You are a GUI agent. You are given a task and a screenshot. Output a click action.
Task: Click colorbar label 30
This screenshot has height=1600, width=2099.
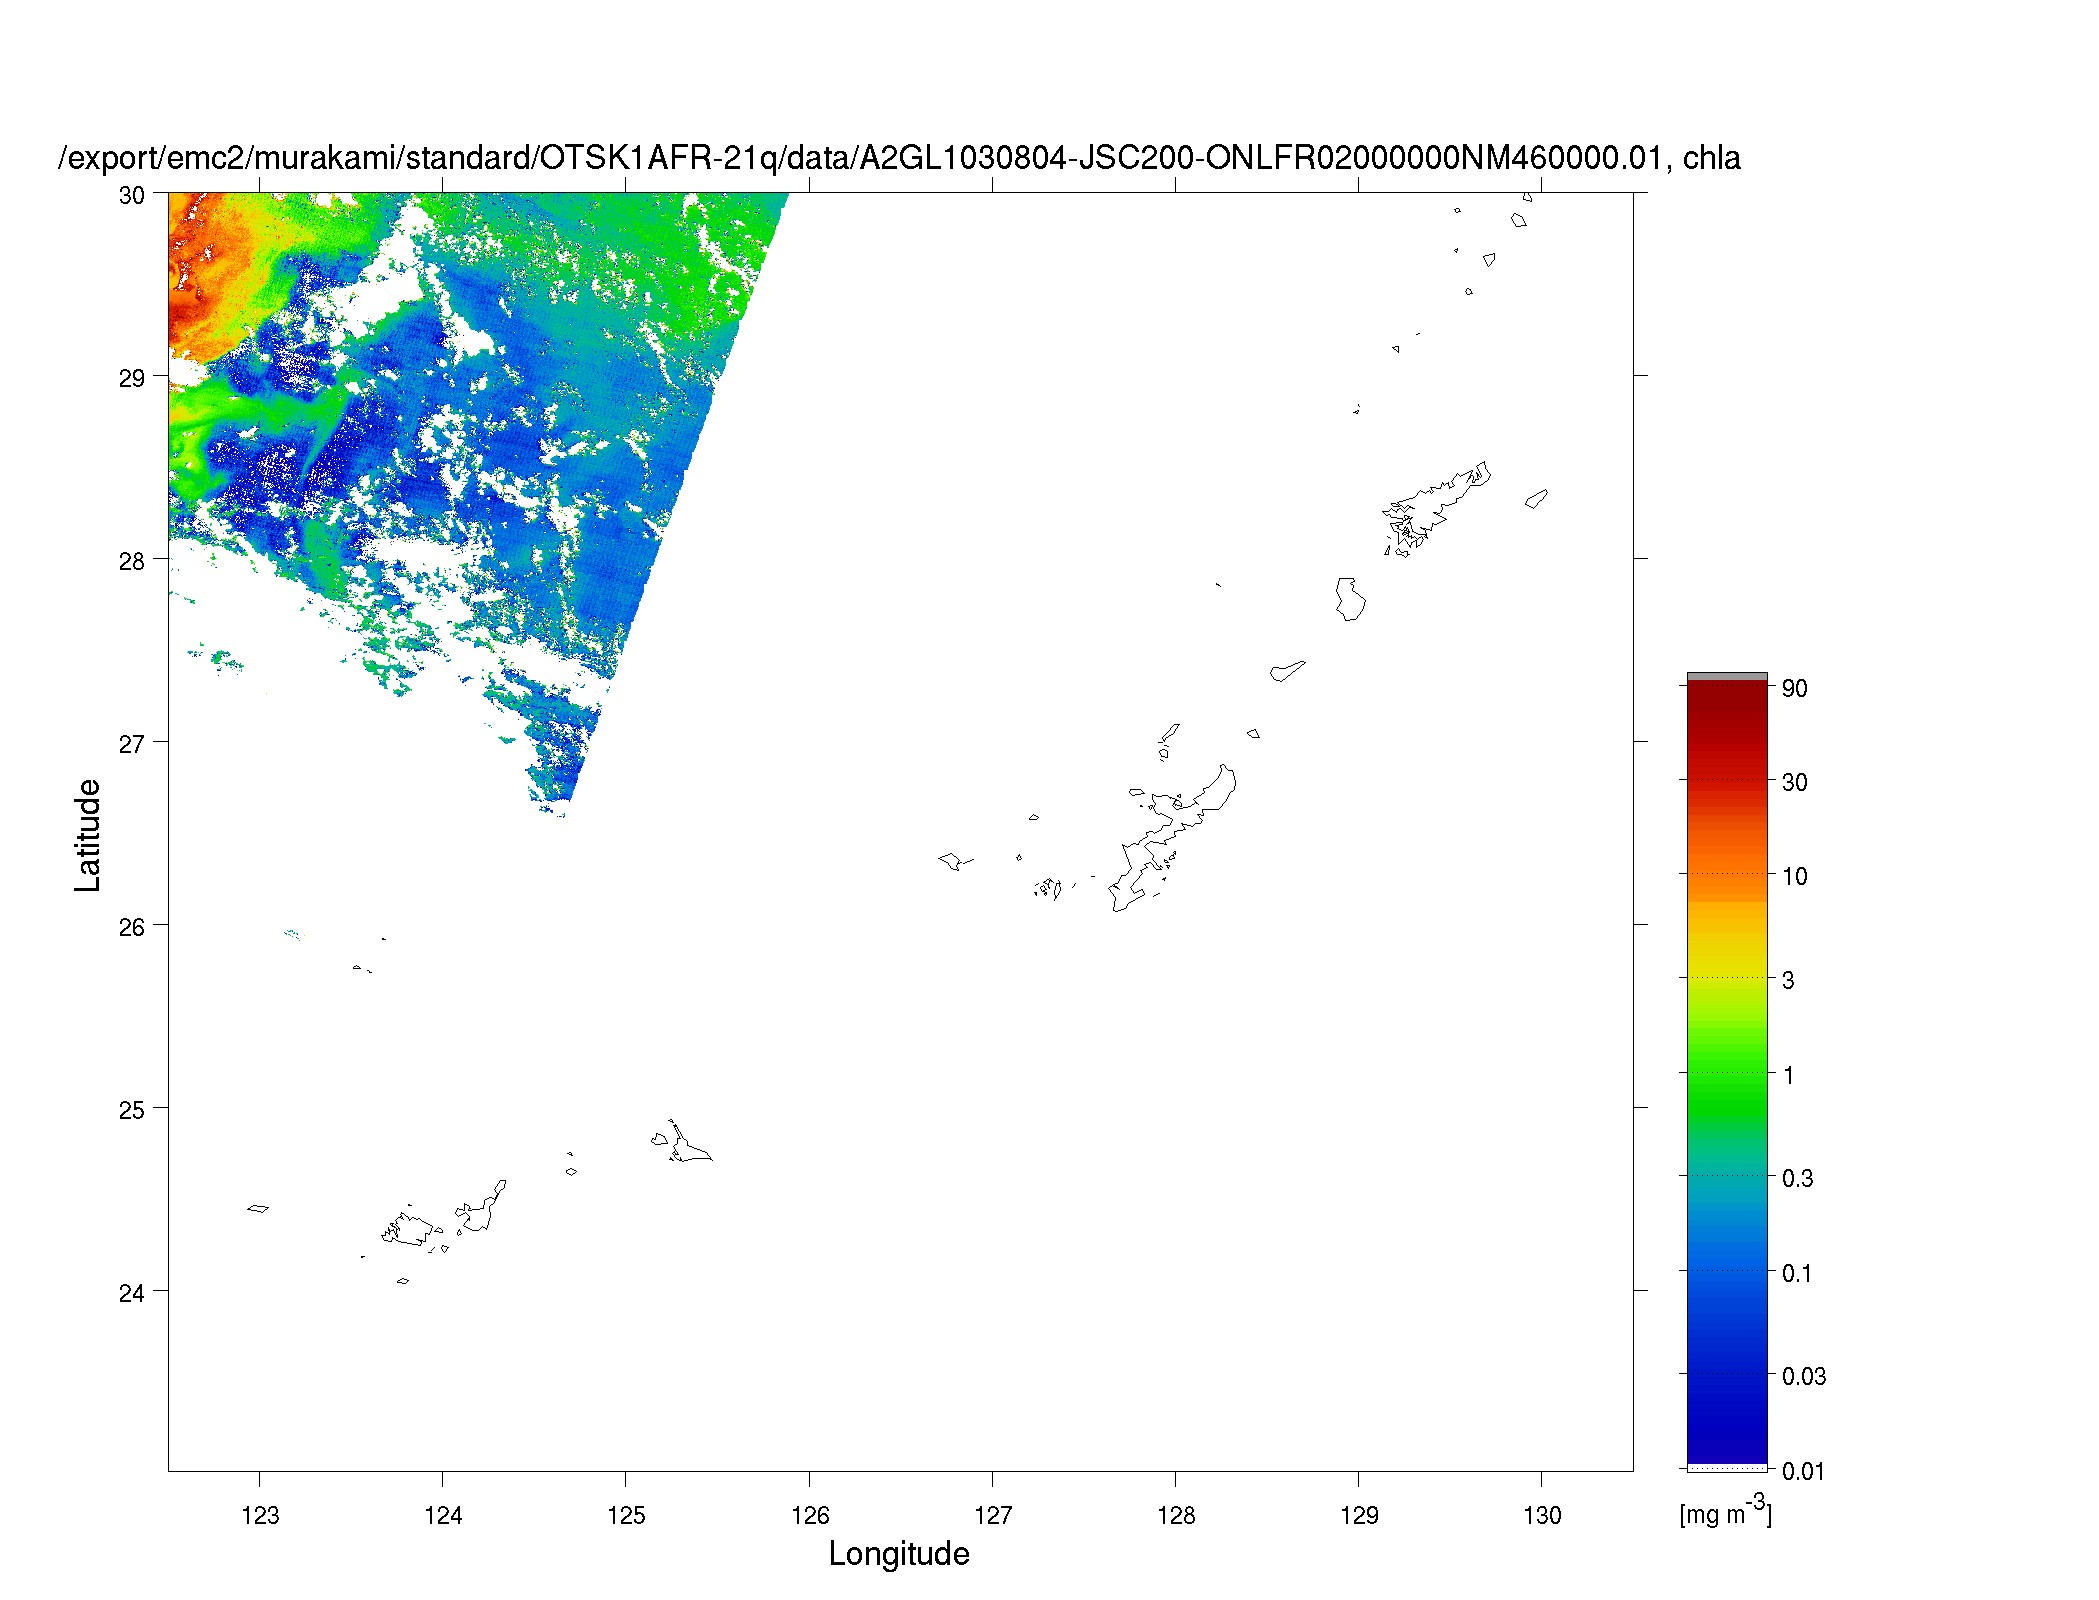1795,782
